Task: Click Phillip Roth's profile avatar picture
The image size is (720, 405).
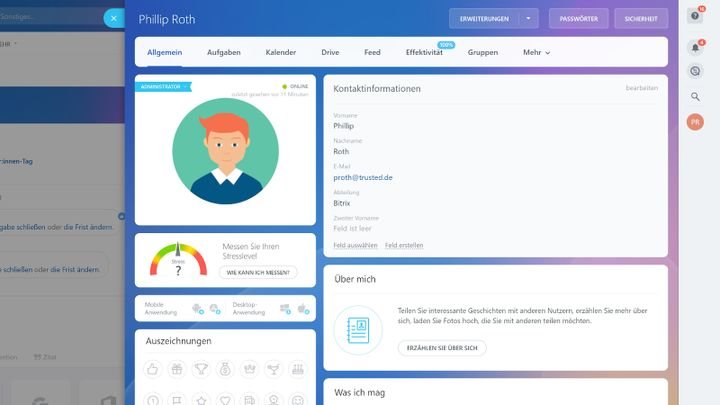Action: coord(226,150)
